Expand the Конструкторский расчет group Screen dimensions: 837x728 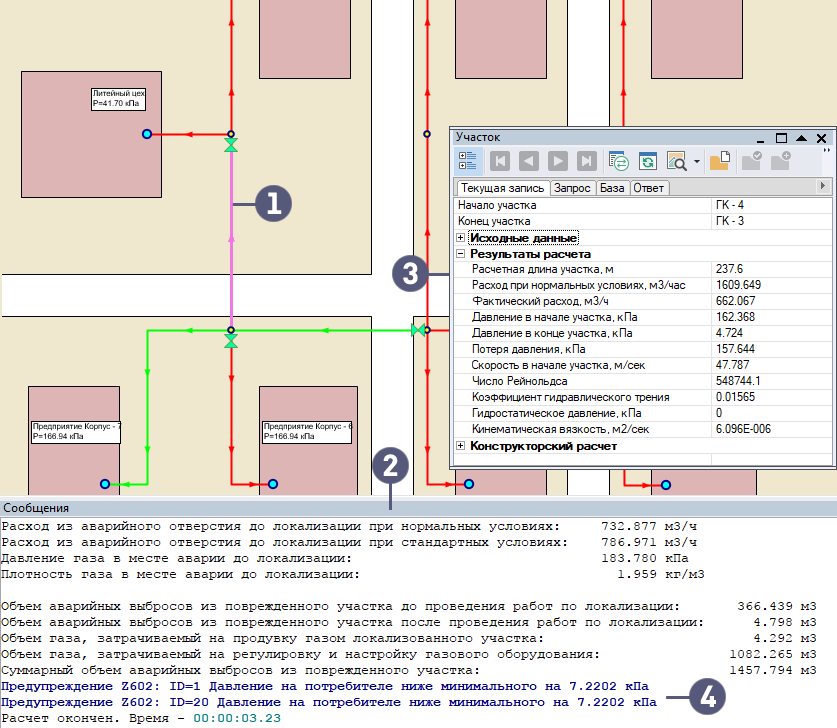click(x=461, y=445)
